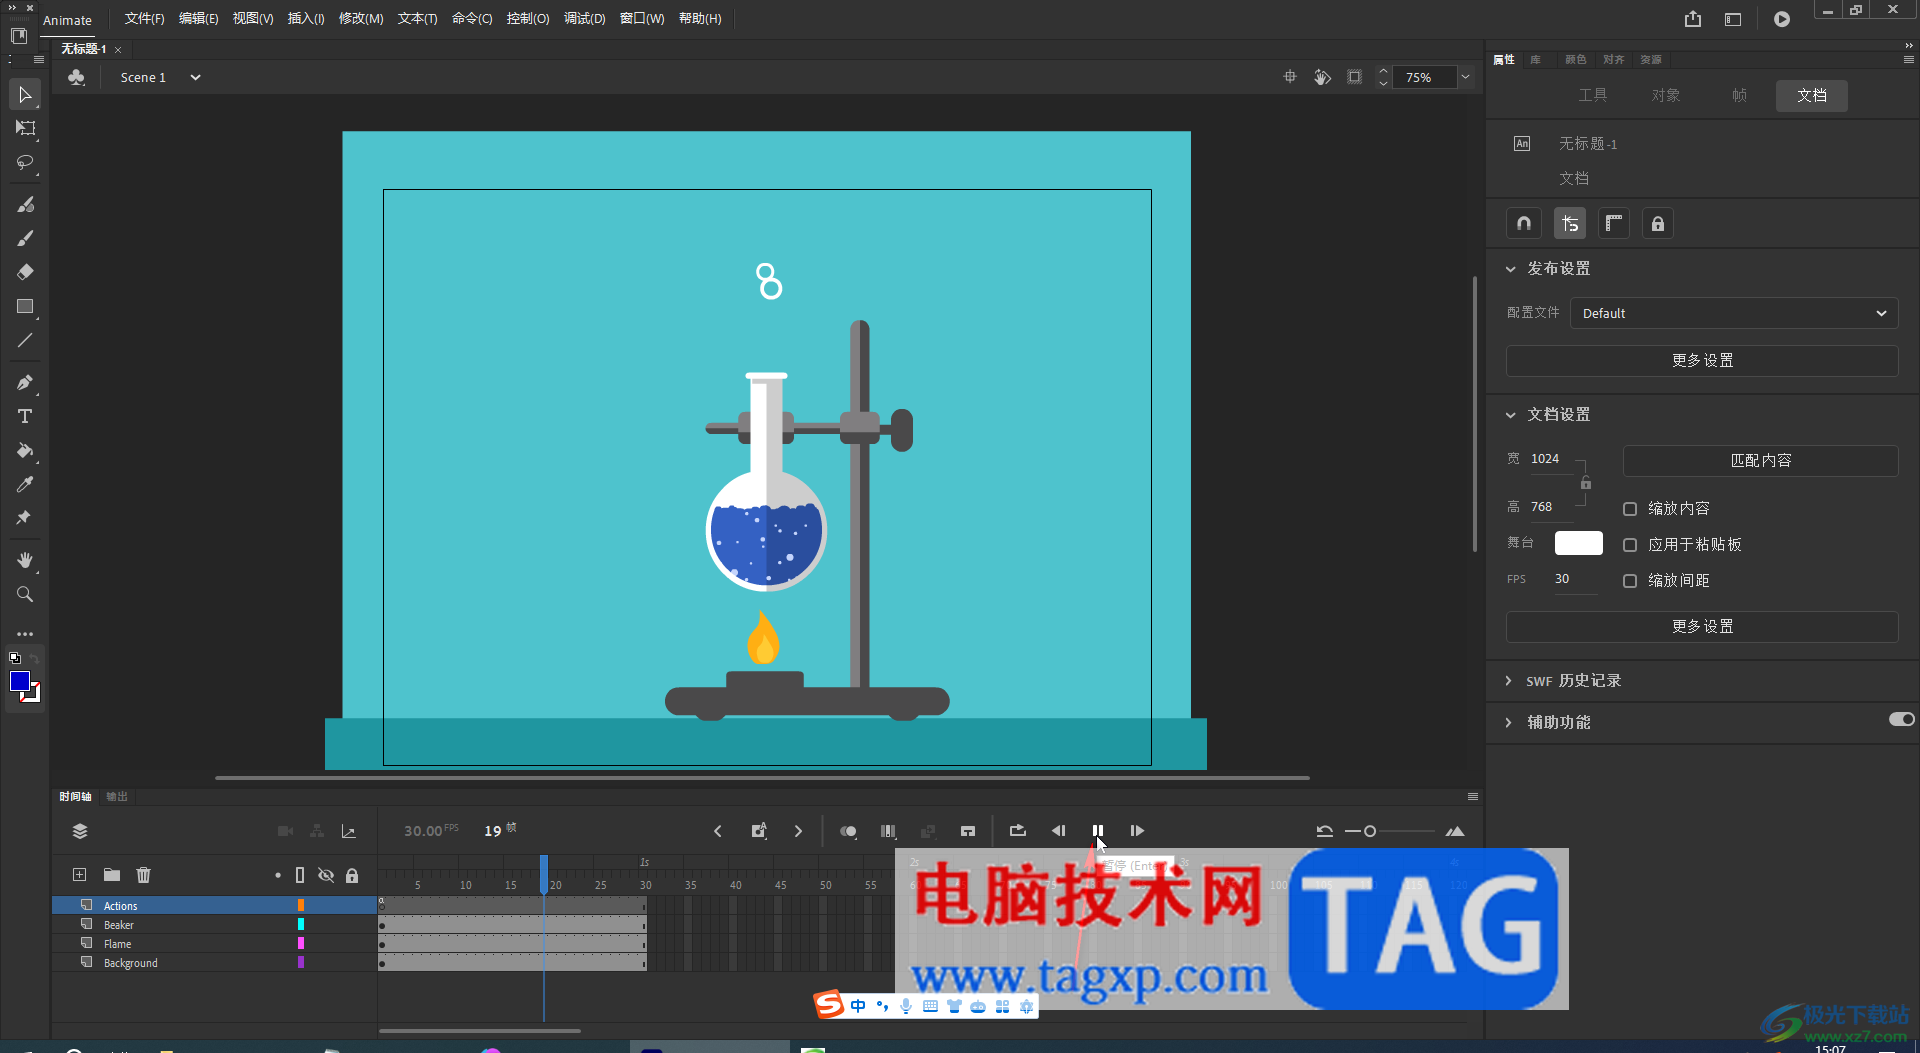Toggle the lock button in document properties
Screen dimensions: 1920x1053
[x=1658, y=224]
